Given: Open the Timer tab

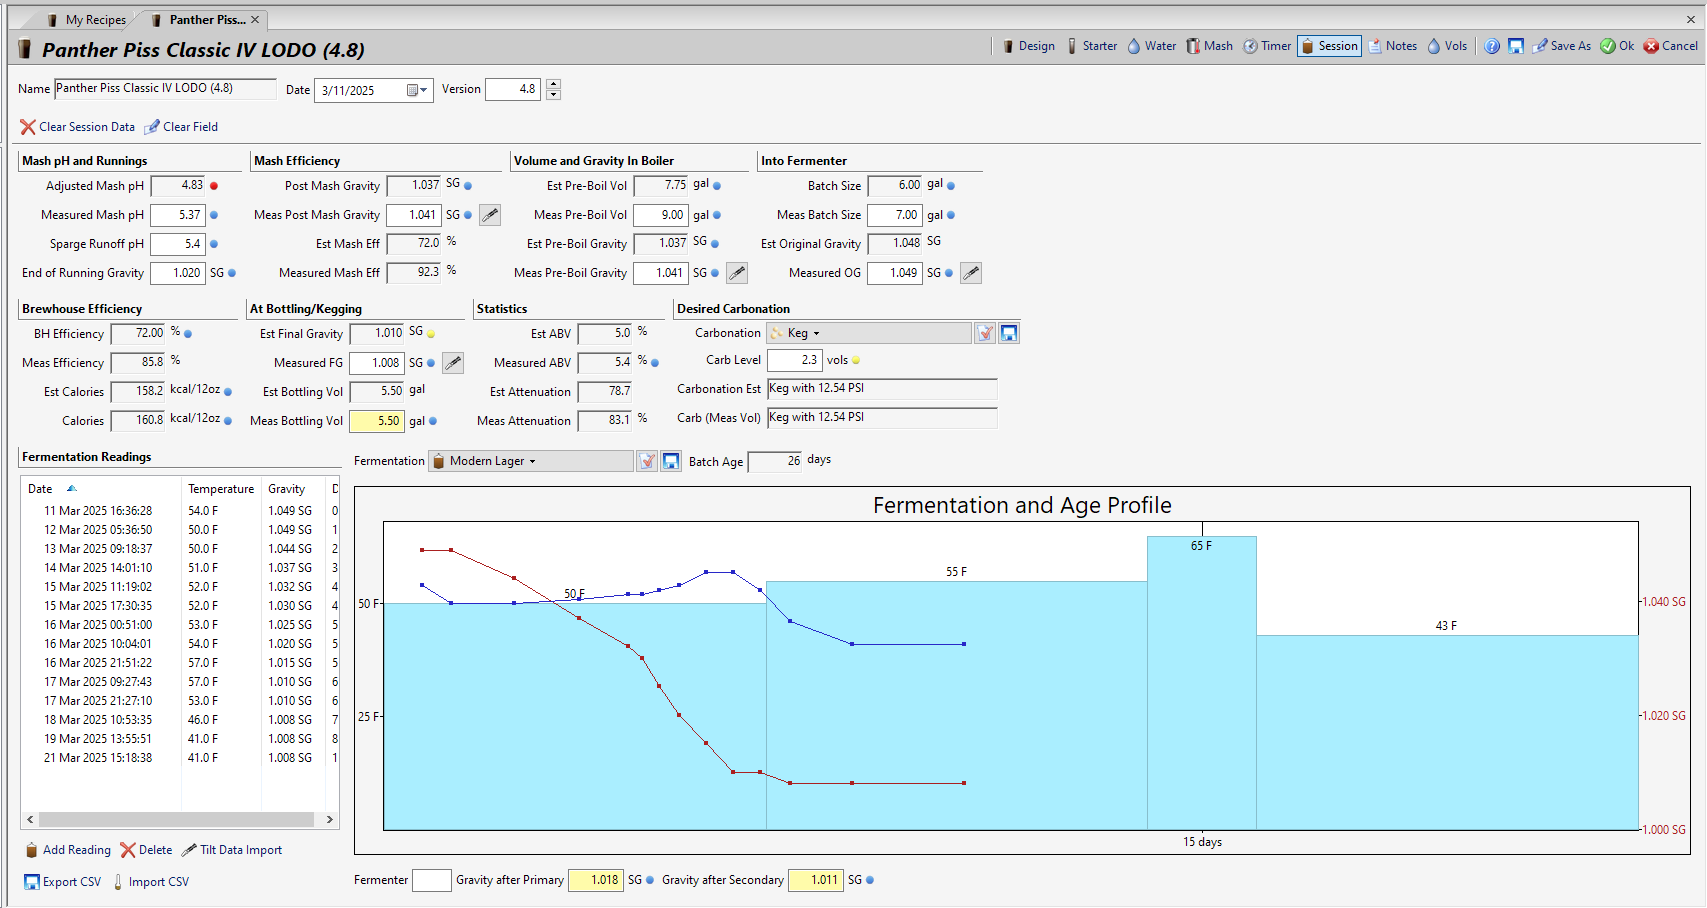Looking at the screenshot, I should pos(1267,46).
